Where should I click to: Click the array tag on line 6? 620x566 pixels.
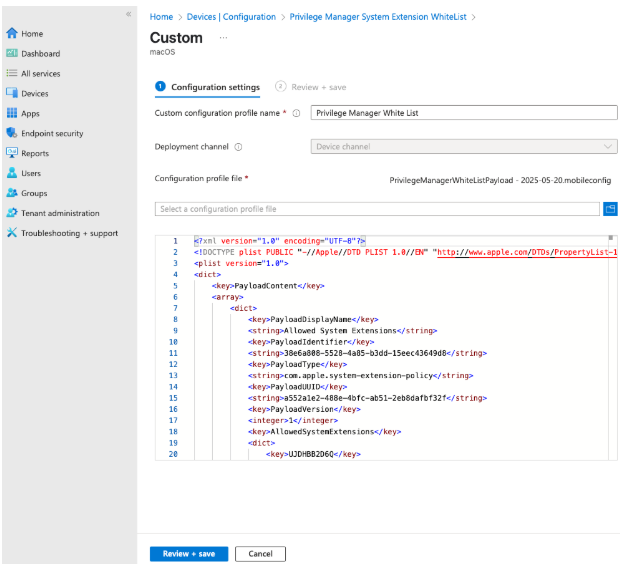tap(228, 297)
